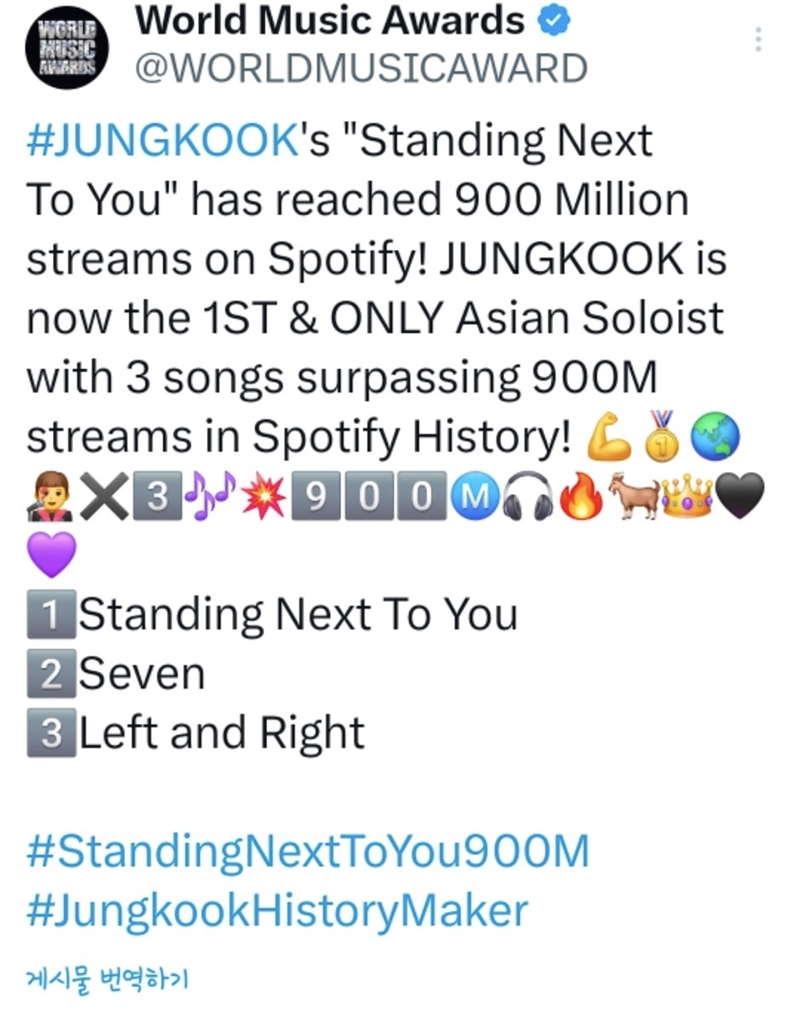This screenshot has height=1010, width=800.
Task: Click the flexed biceps emoji
Action: coord(608,437)
